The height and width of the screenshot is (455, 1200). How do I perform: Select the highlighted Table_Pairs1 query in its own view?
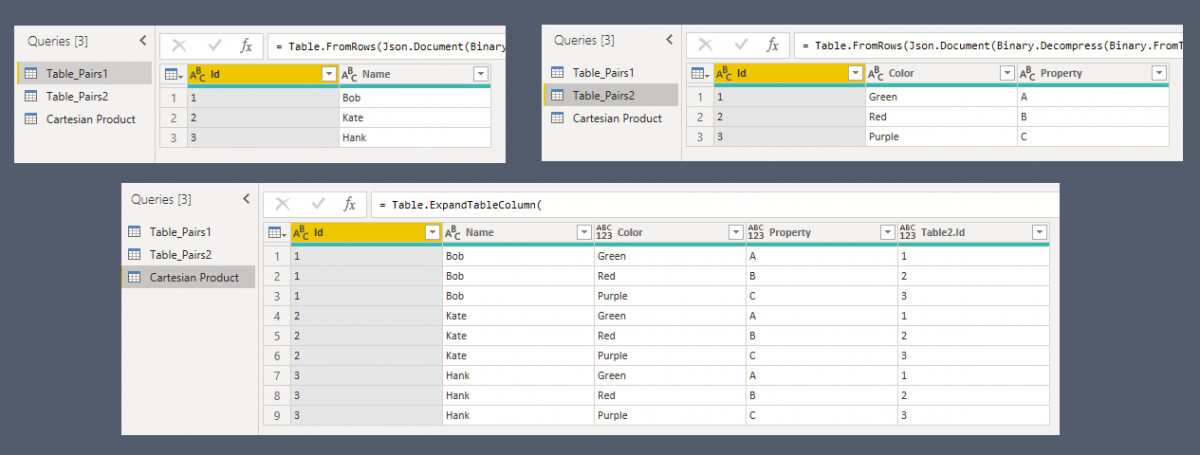click(x=85, y=73)
